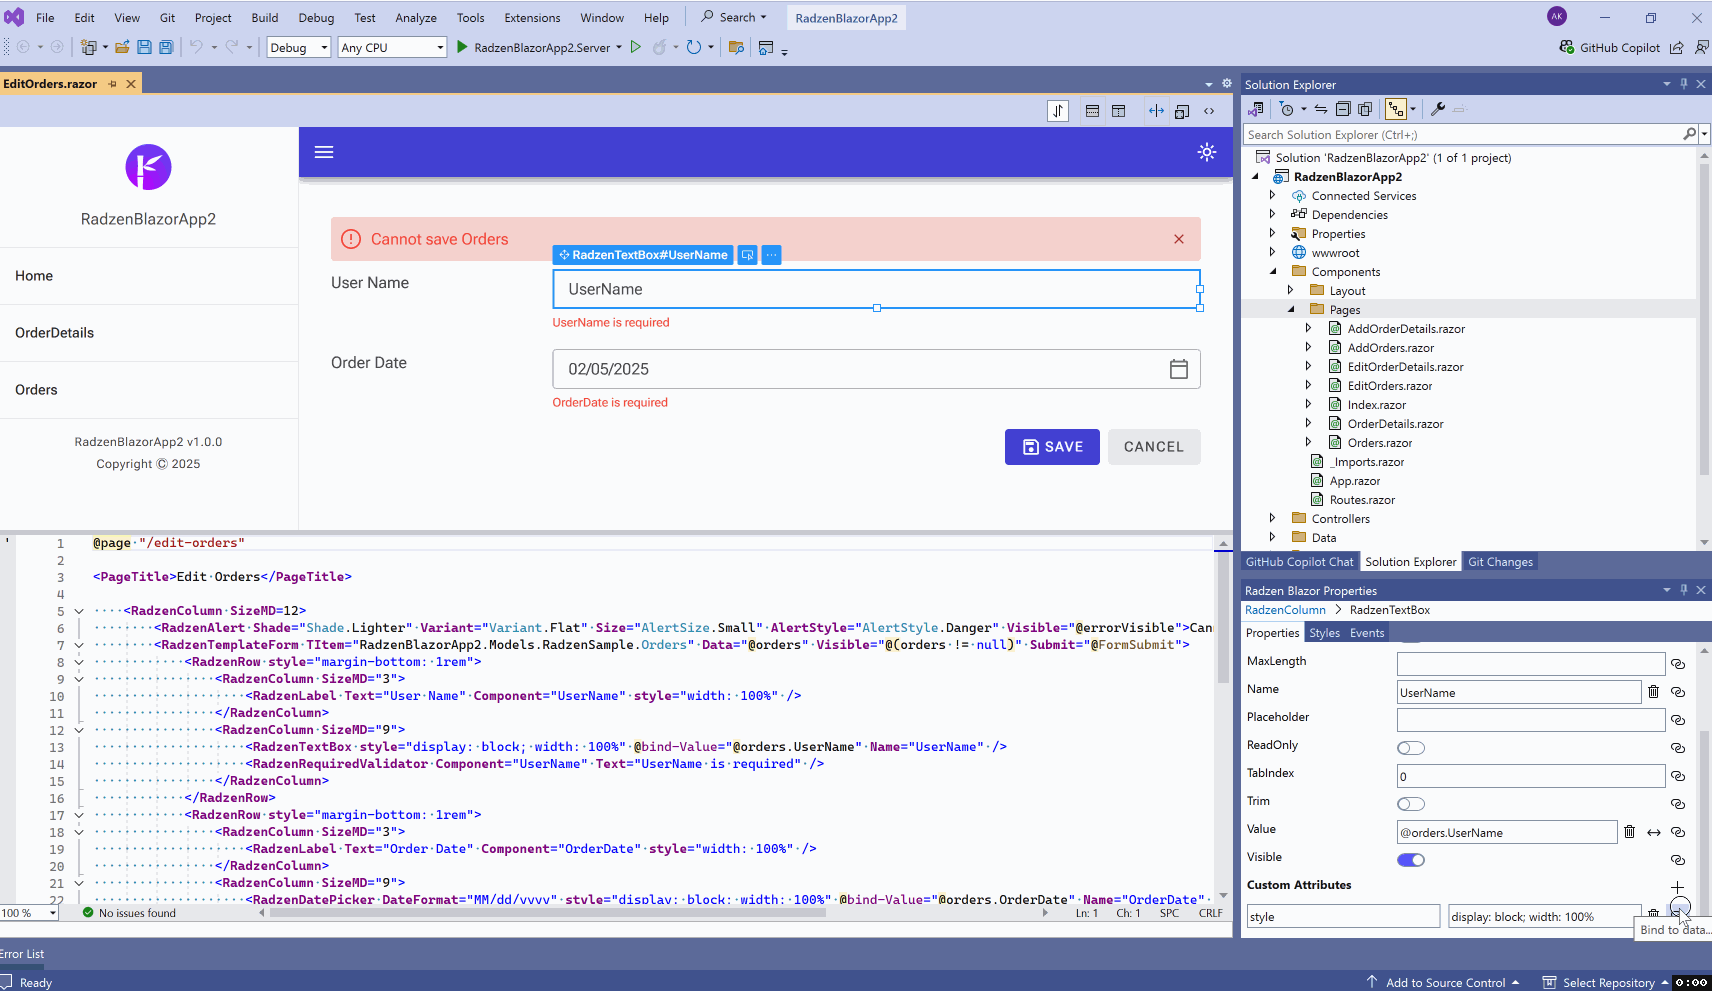This screenshot has width=1712, height=991.
Task: Click the Start Without Debugging outline arrow
Action: coord(635,47)
